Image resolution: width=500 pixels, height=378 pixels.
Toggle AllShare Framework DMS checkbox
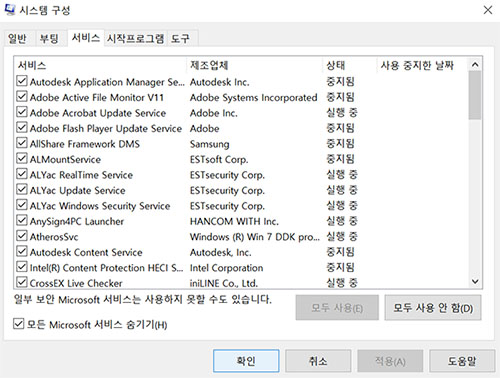[22, 143]
